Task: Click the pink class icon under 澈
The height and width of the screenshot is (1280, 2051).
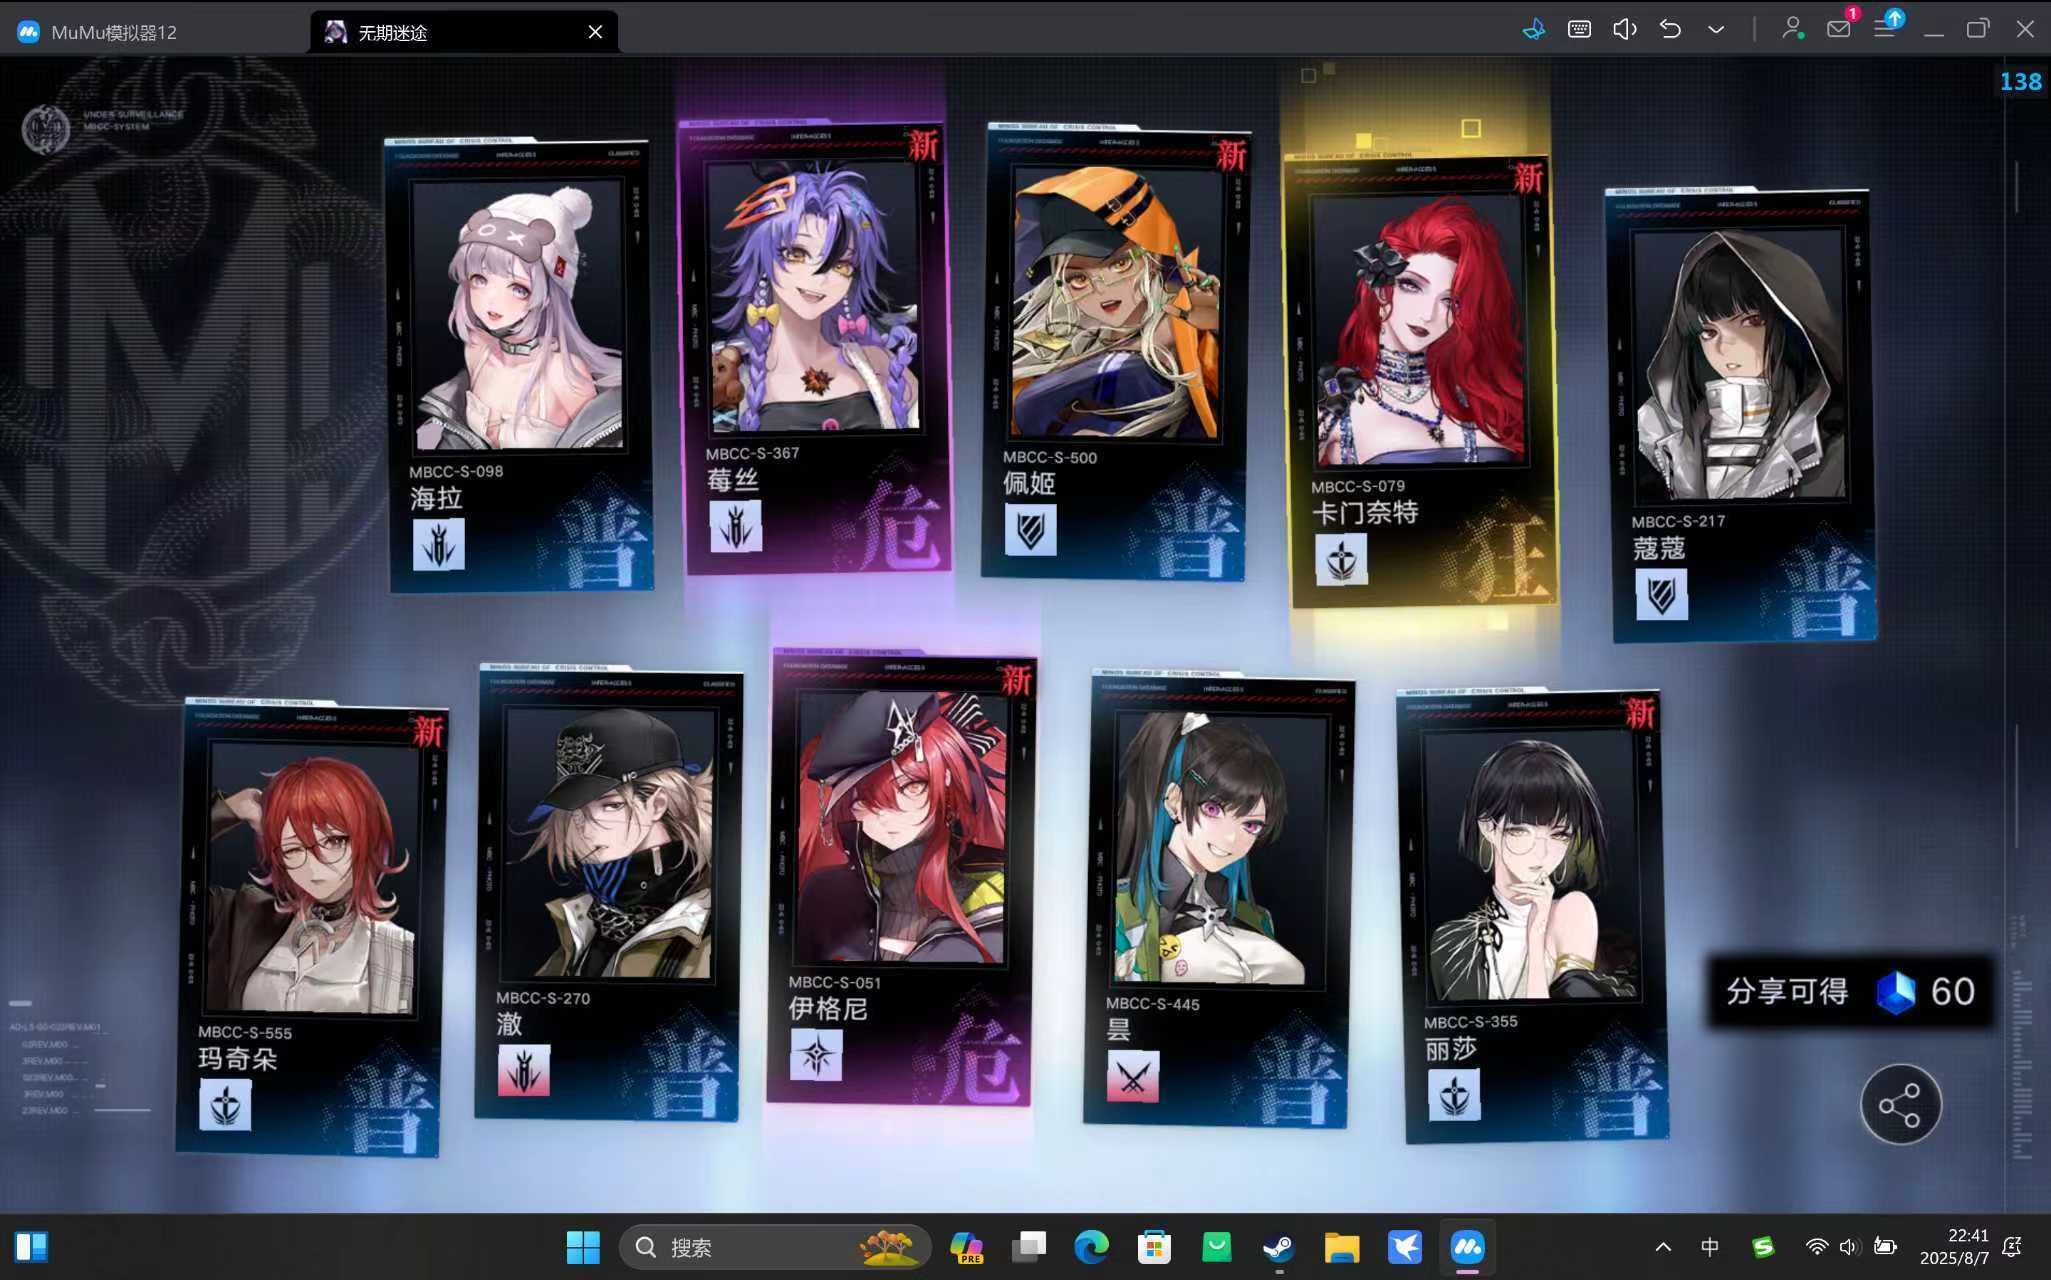Action: pos(523,1070)
